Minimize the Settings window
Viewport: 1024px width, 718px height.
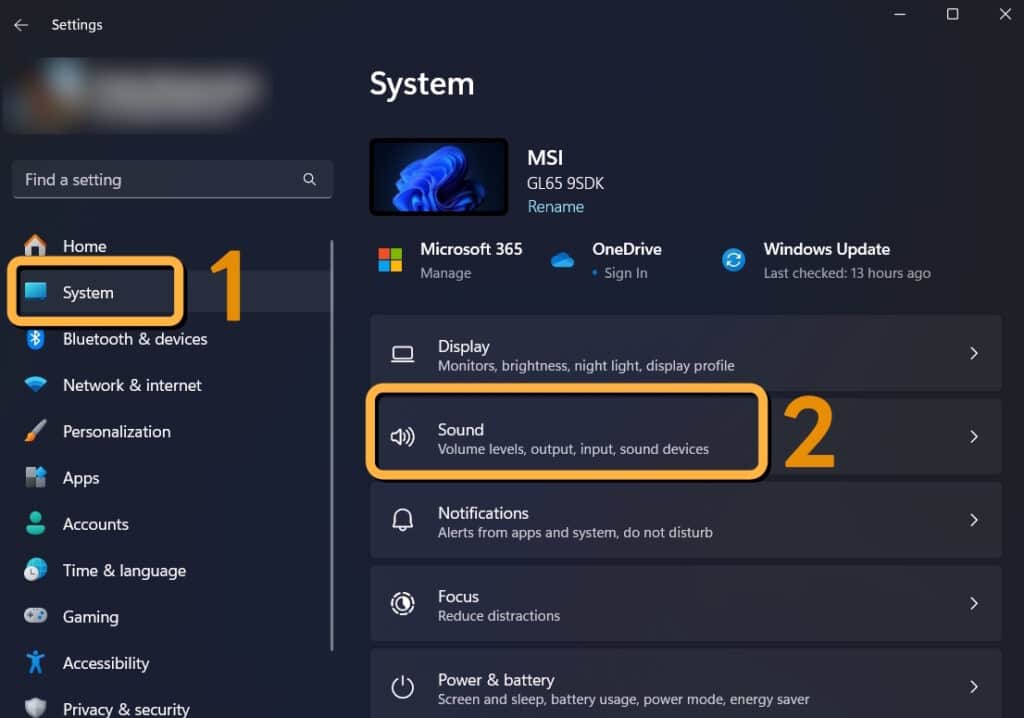click(x=900, y=14)
